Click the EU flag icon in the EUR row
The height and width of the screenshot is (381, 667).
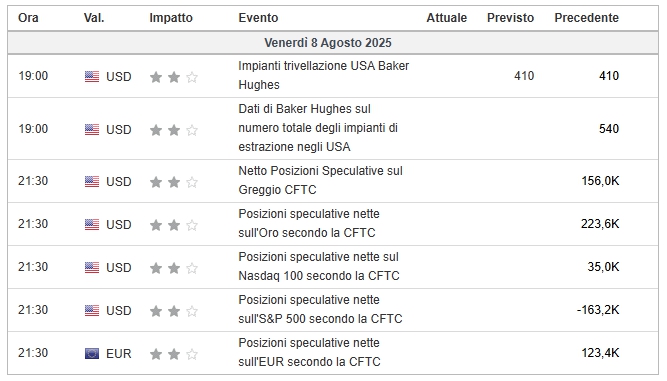pos(92,353)
